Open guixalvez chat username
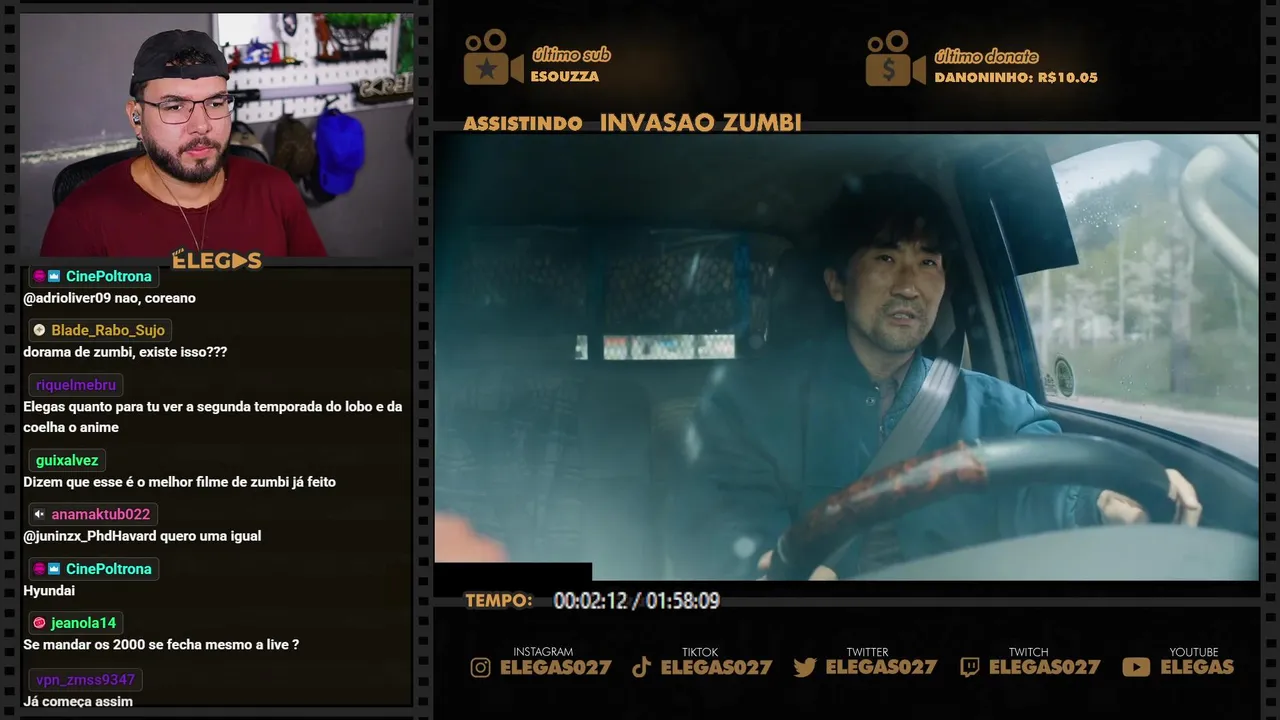The height and width of the screenshot is (720, 1280). coord(67,461)
